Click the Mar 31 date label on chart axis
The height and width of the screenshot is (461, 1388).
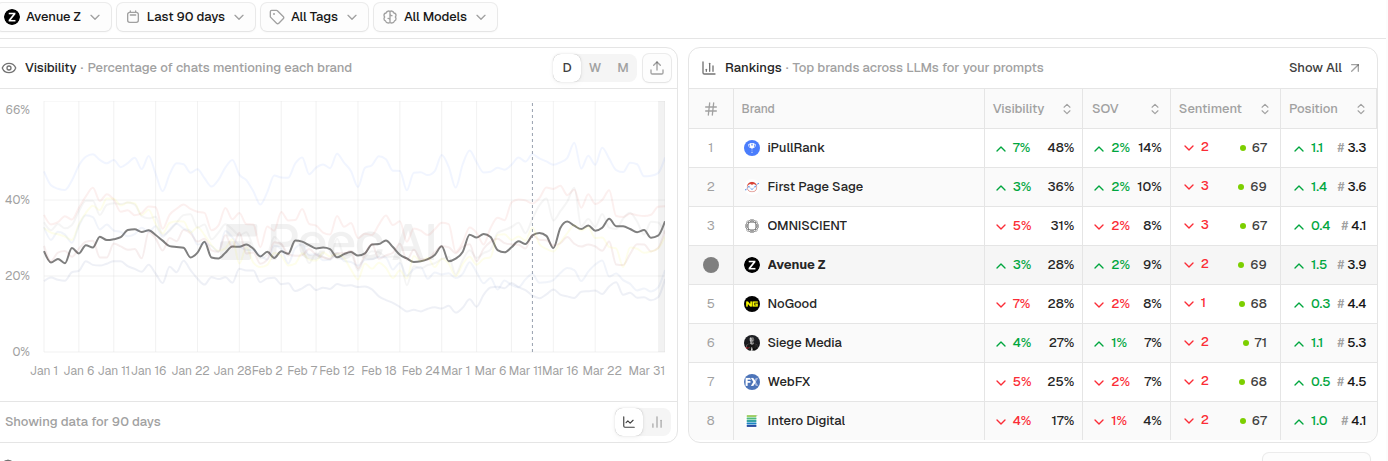click(x=645, y=371)
